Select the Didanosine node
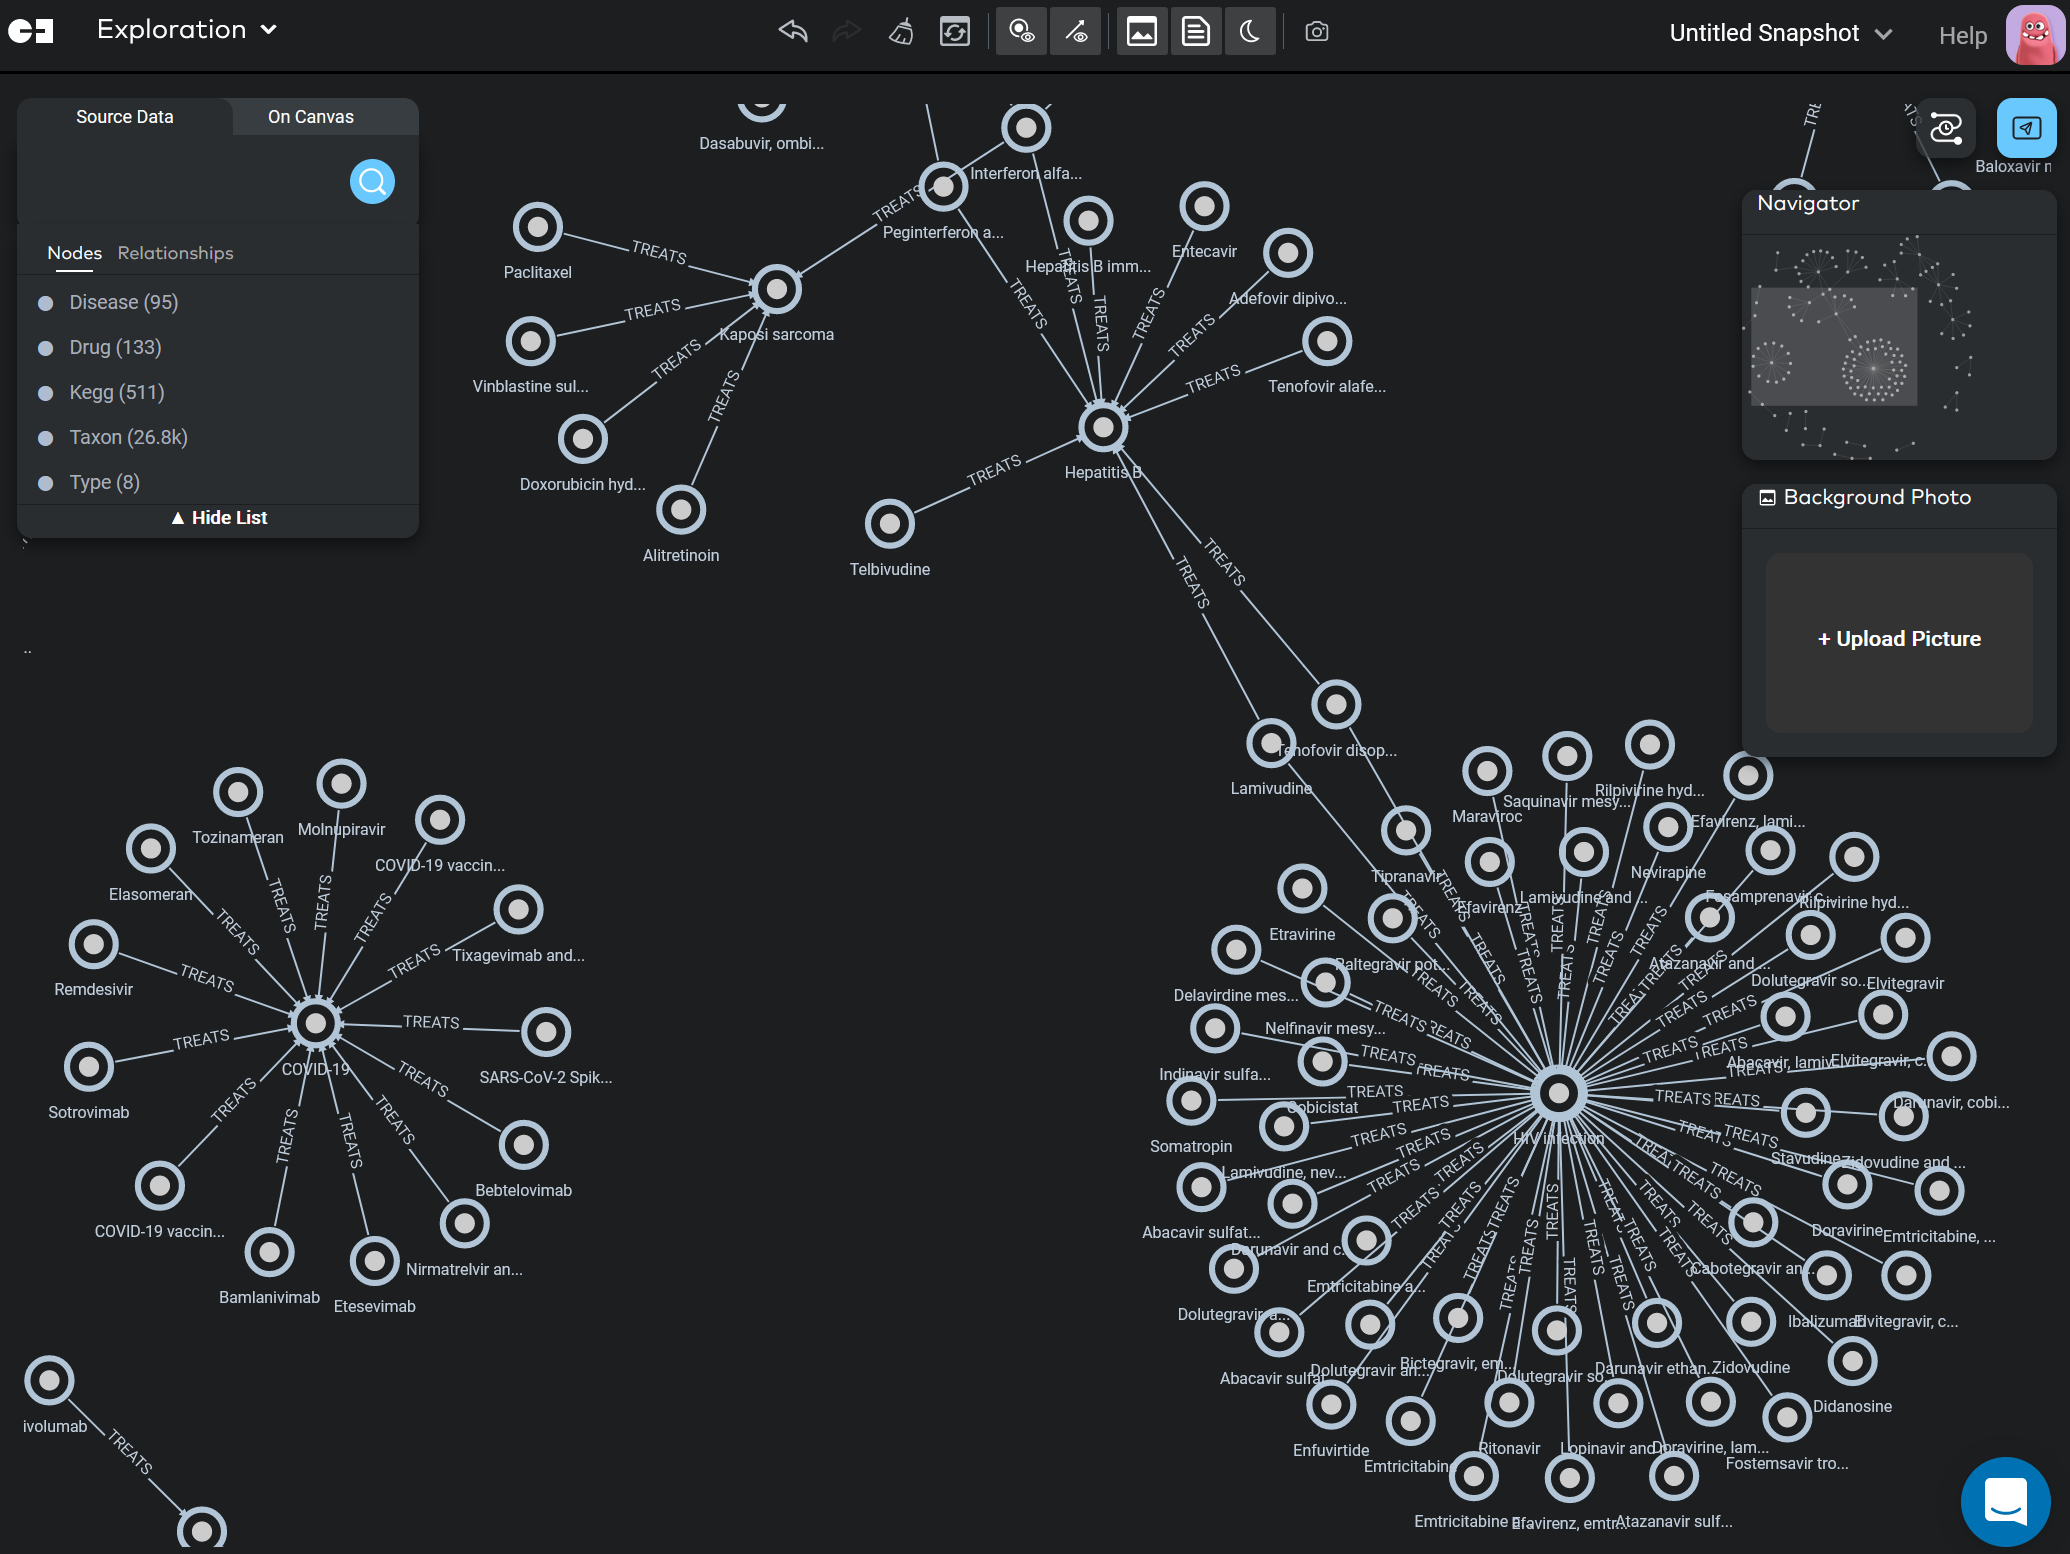This screenshot has height=1554, width=2070. pyautogui.click(x=1852, y=1361)
